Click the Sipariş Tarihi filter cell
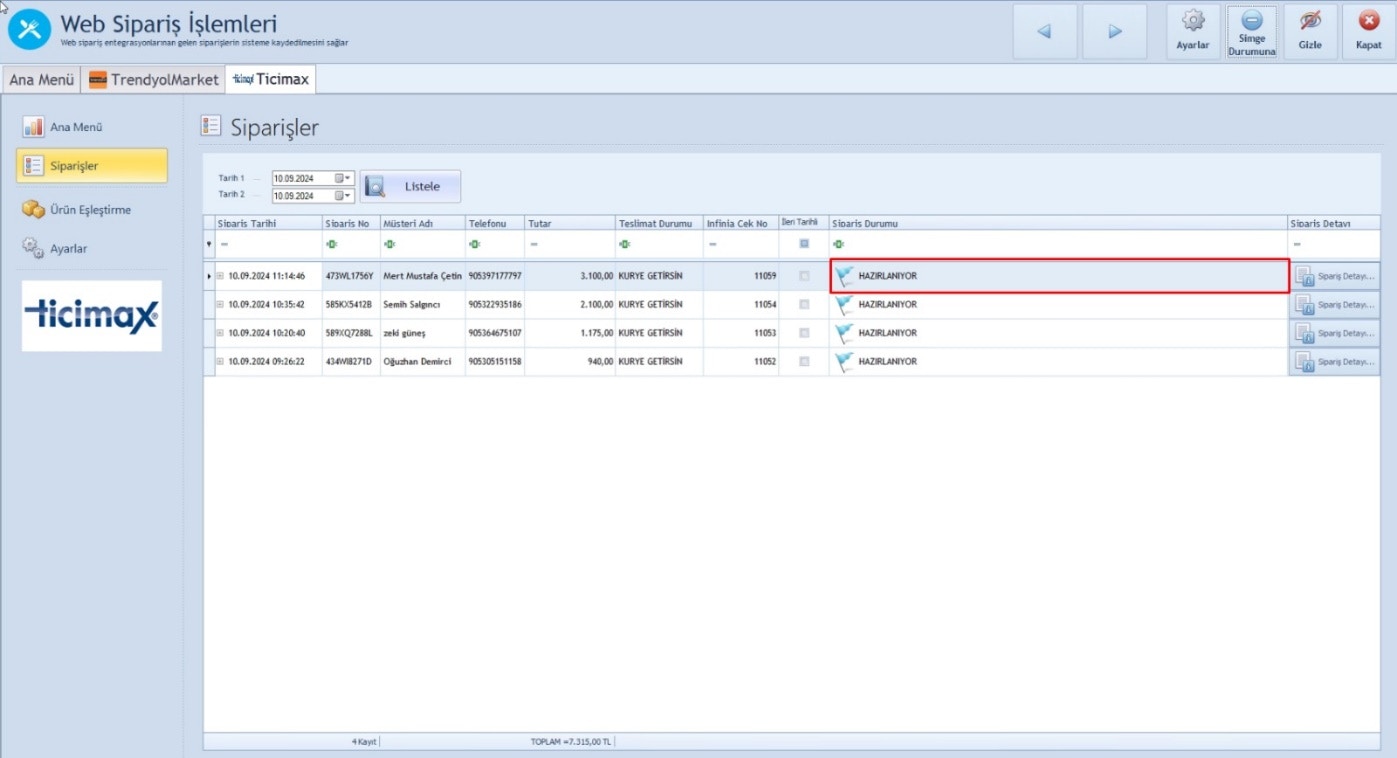The height and width of the screenshot is (758, 1397). coord(268,244)
